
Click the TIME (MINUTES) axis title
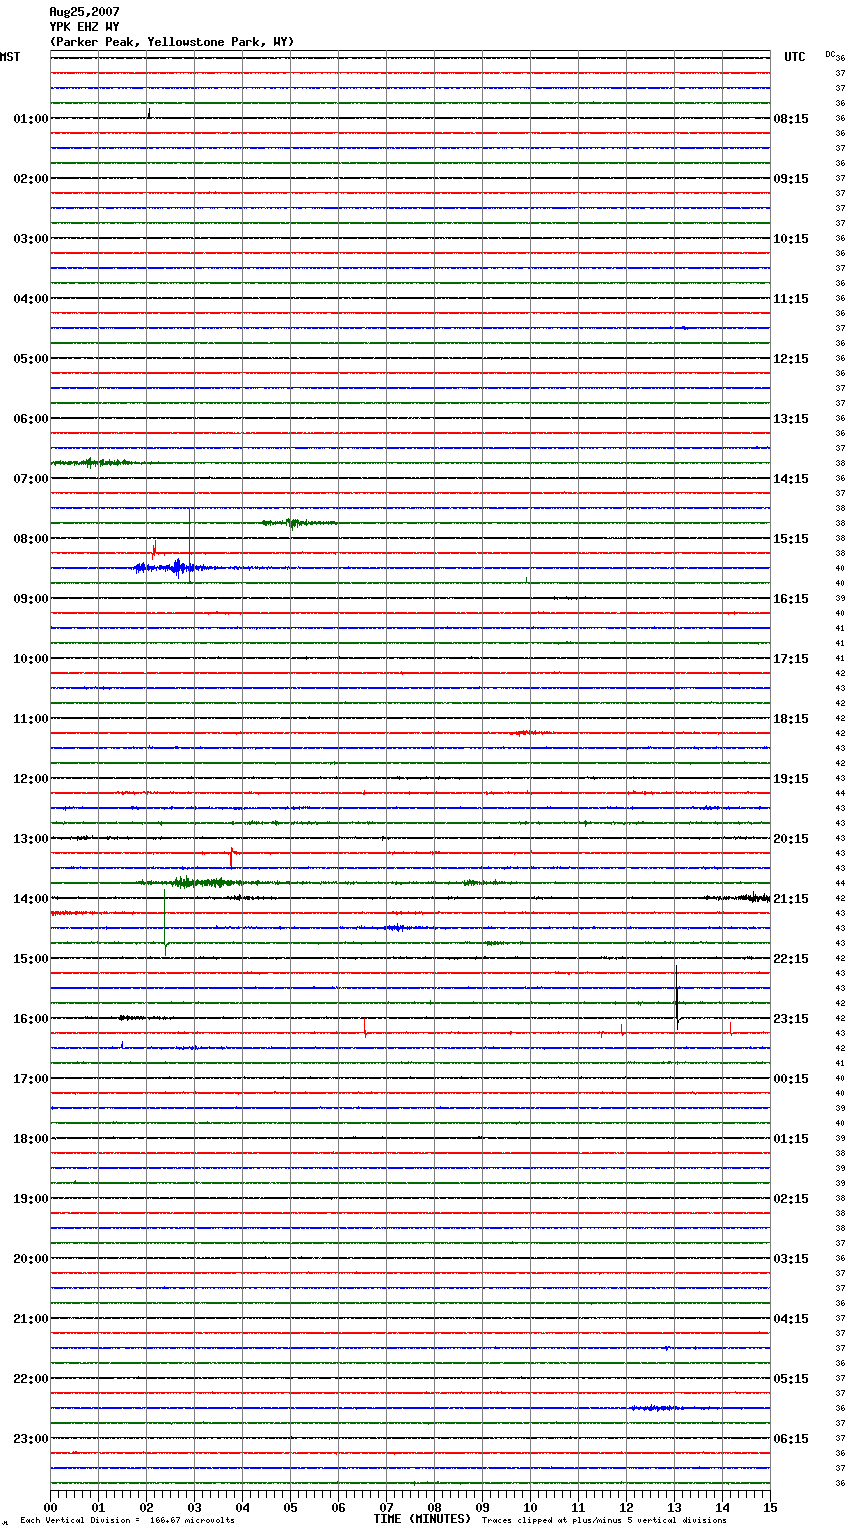(422, 1519)
